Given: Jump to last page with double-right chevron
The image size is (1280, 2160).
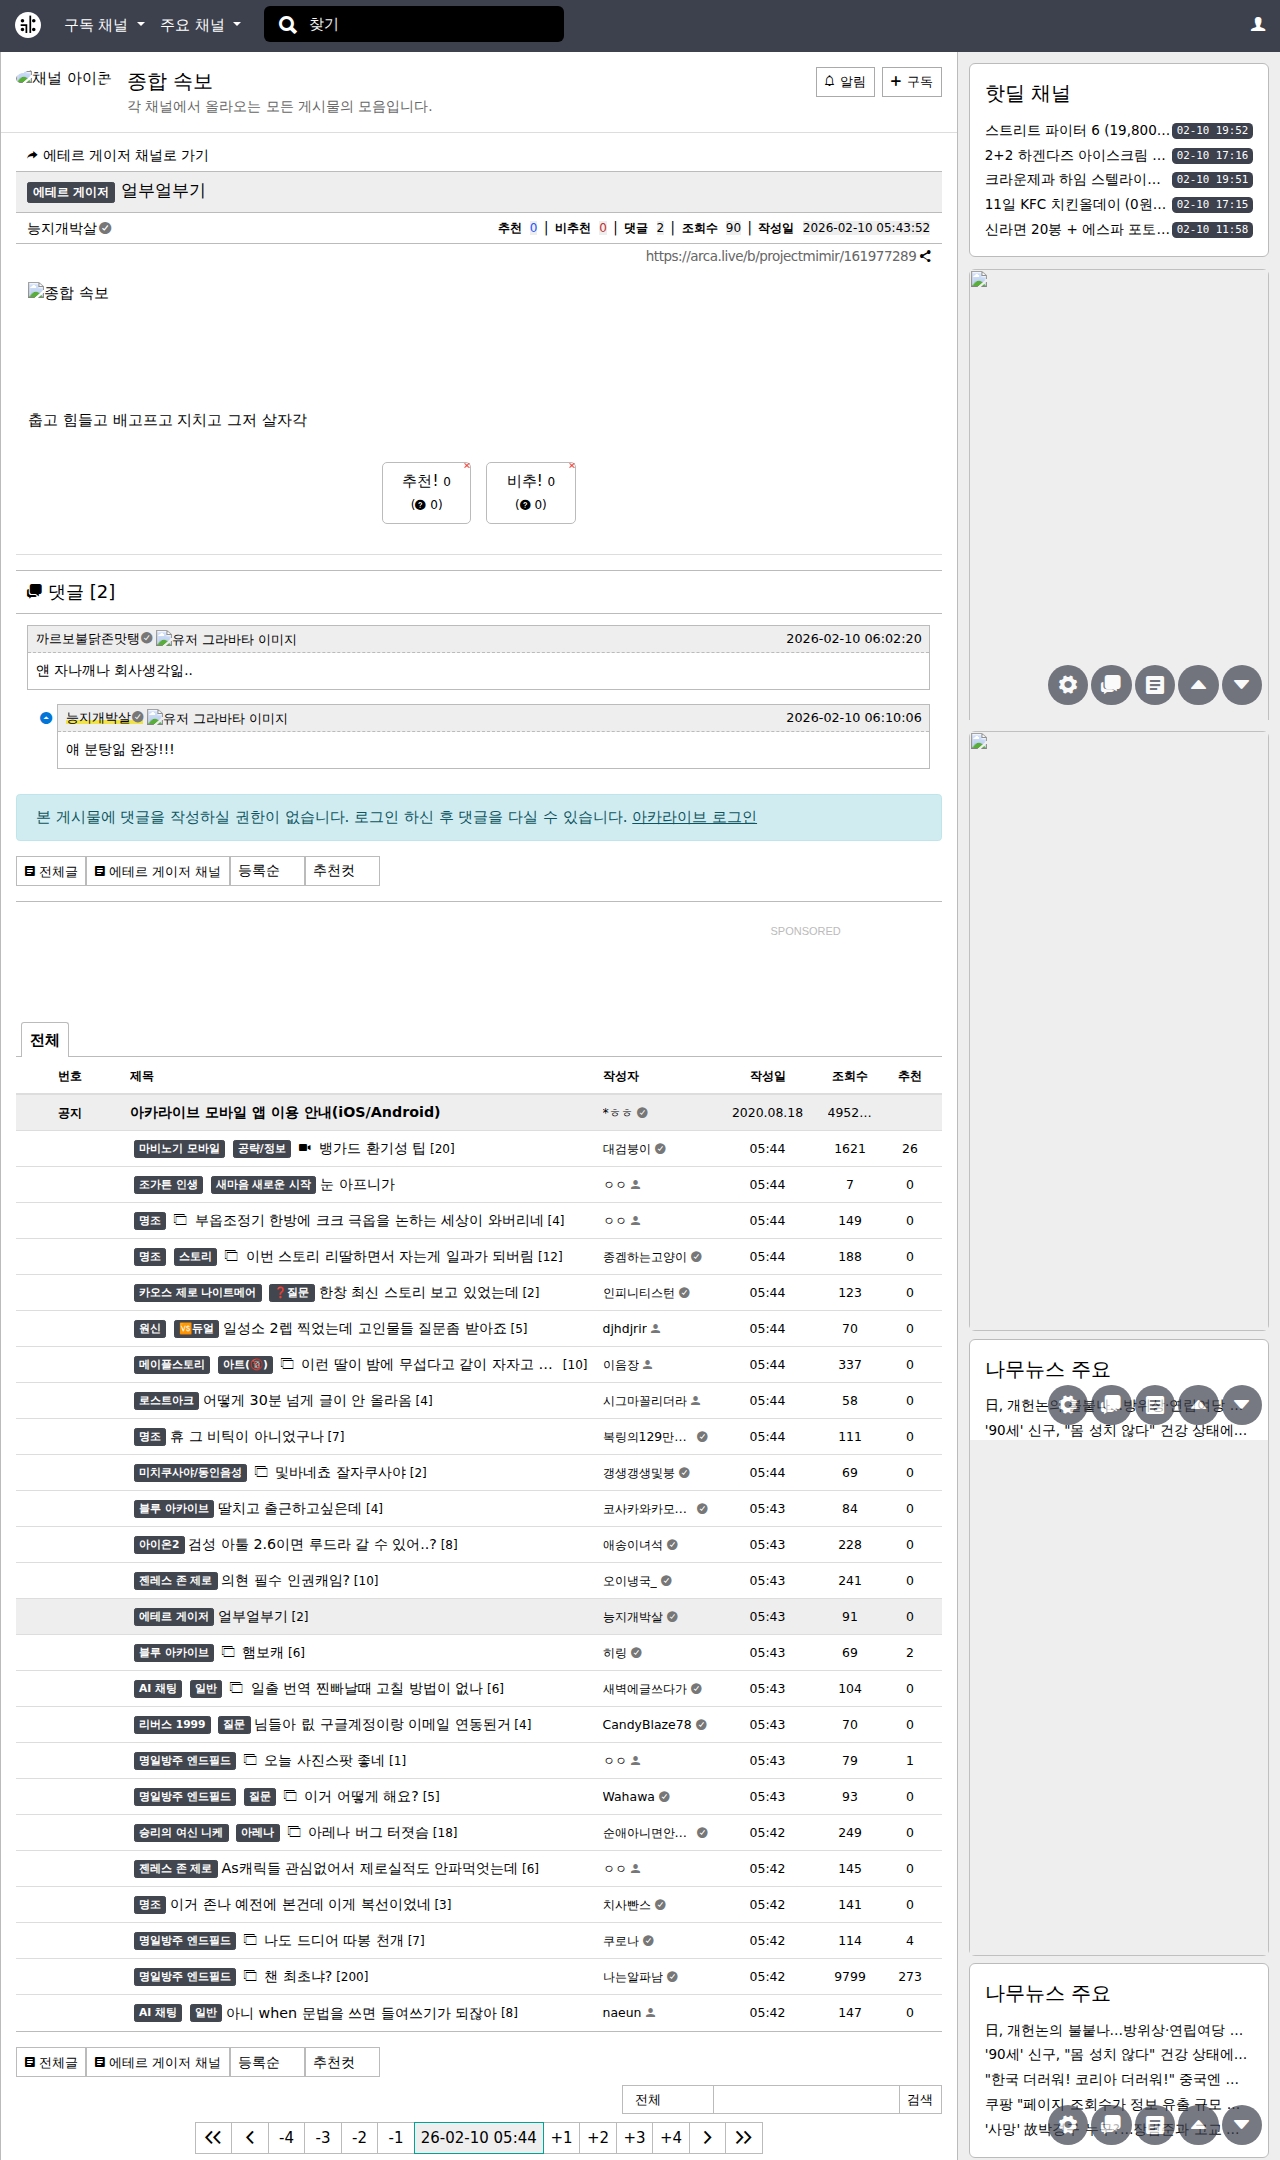Looking at the screenshot, I should click(x=743, y=2137).
